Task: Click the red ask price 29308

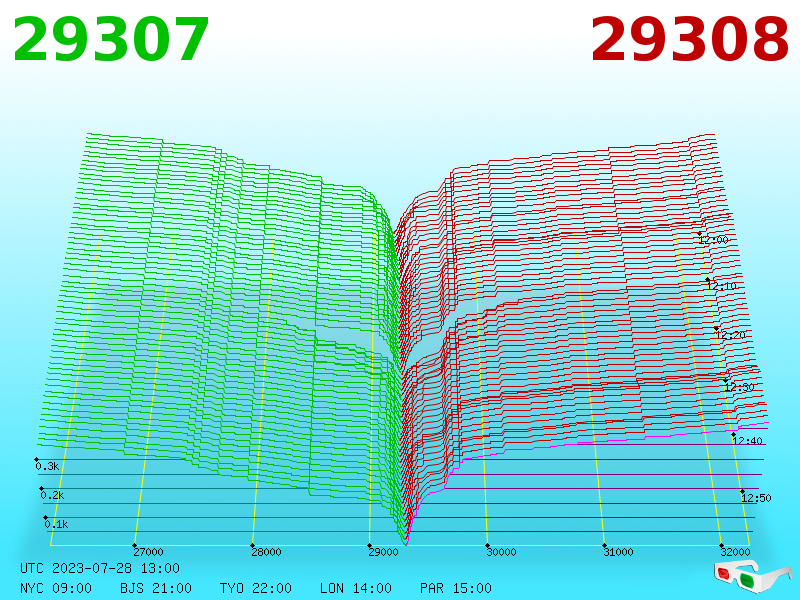Action: 689,40
